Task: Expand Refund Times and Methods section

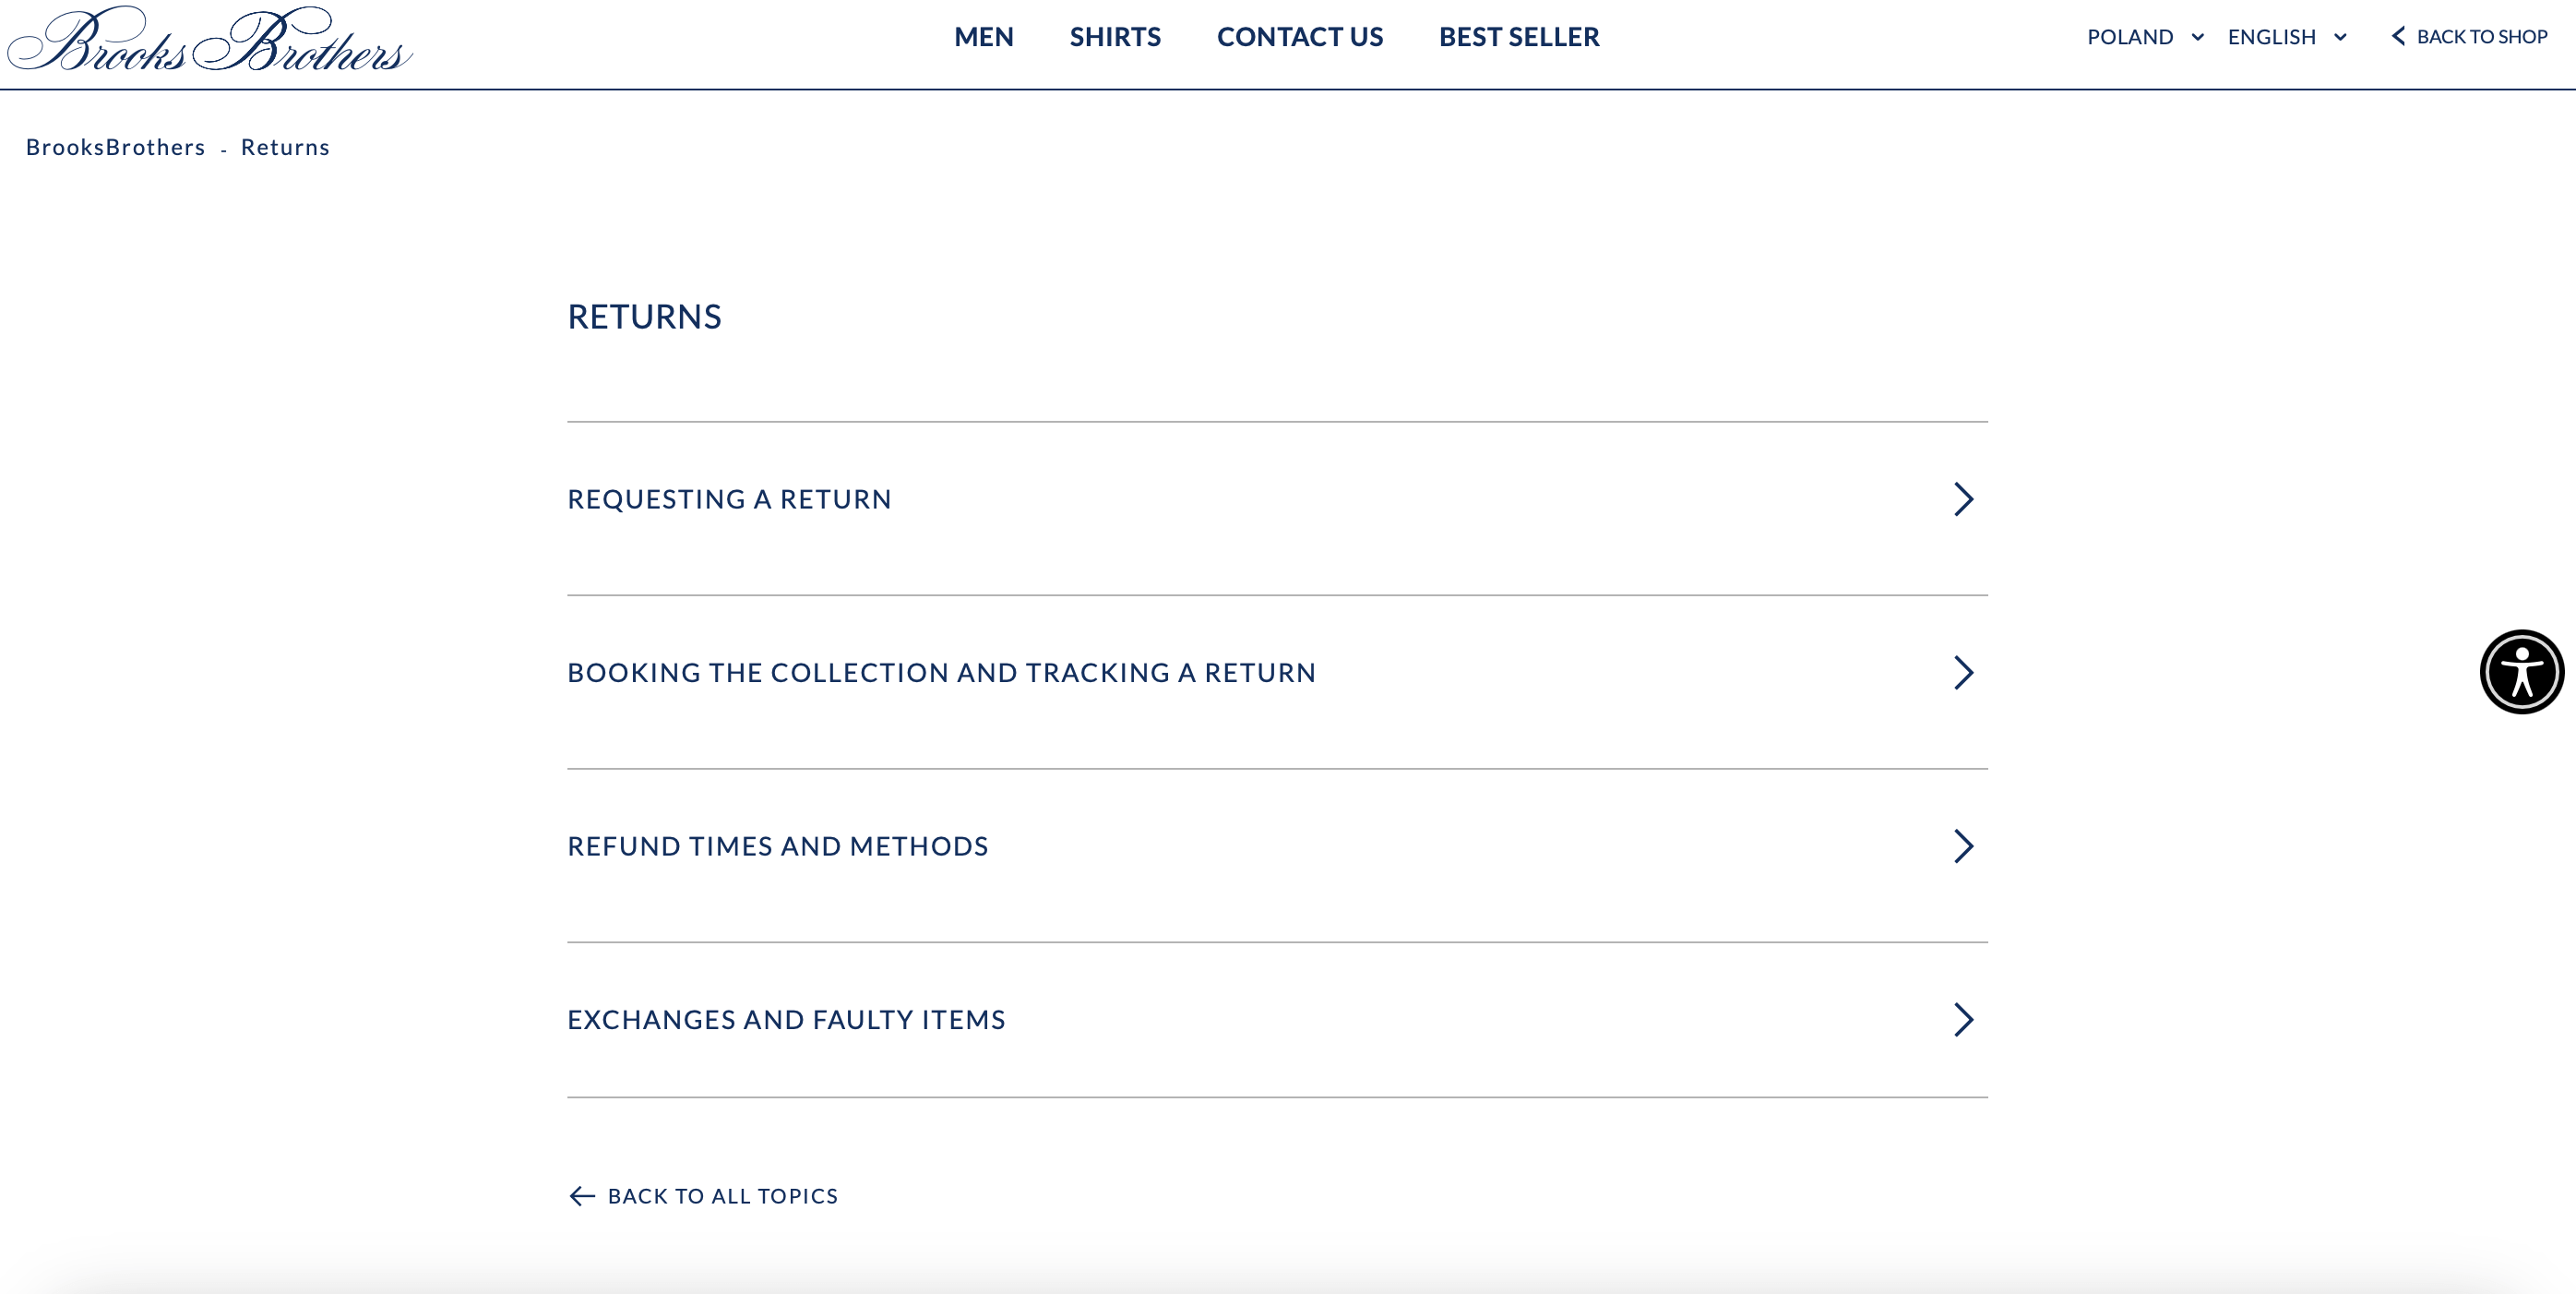Action: 1277,846
